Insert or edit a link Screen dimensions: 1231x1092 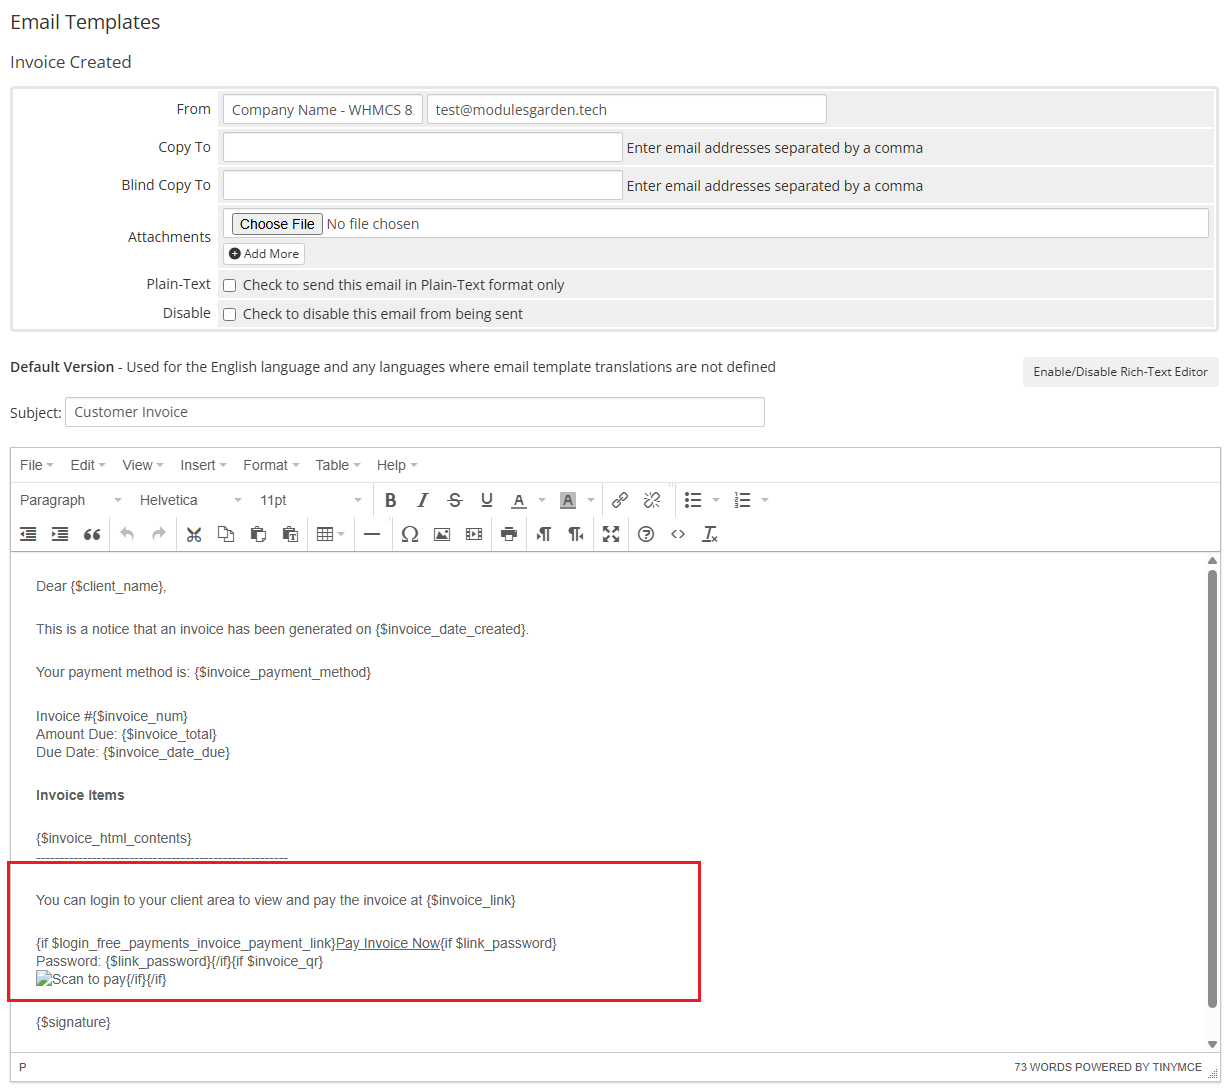point(620,500)
